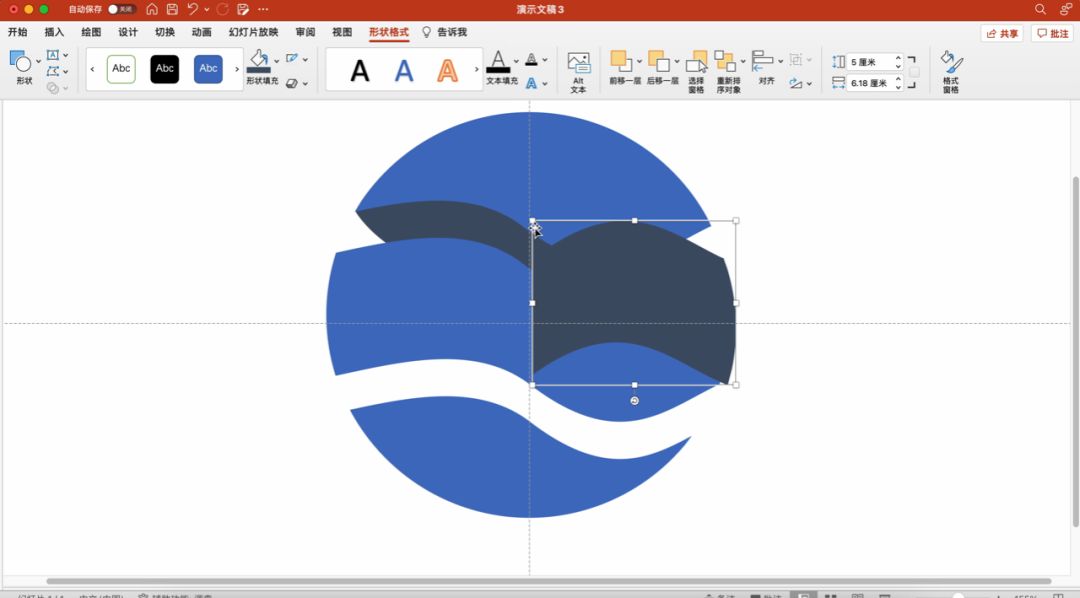
Task: Switch to the 切换 tab
Action: (165, 32)
